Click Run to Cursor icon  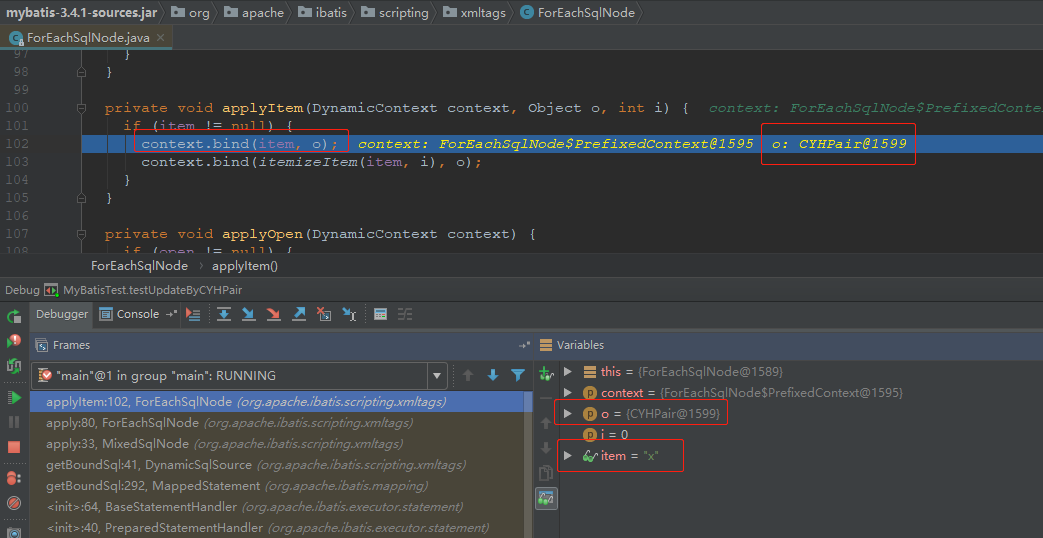click(x=349, y=314)
